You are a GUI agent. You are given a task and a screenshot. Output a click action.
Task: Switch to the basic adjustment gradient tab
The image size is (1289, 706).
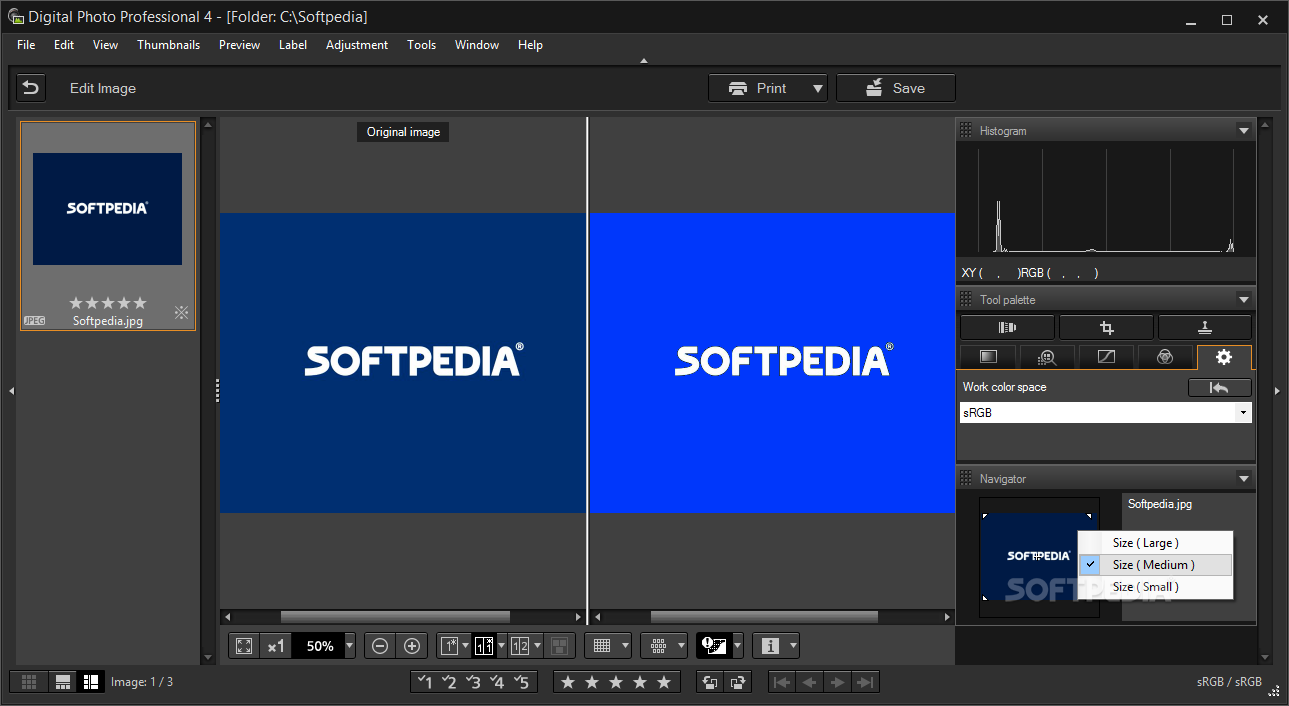(988, 357)
